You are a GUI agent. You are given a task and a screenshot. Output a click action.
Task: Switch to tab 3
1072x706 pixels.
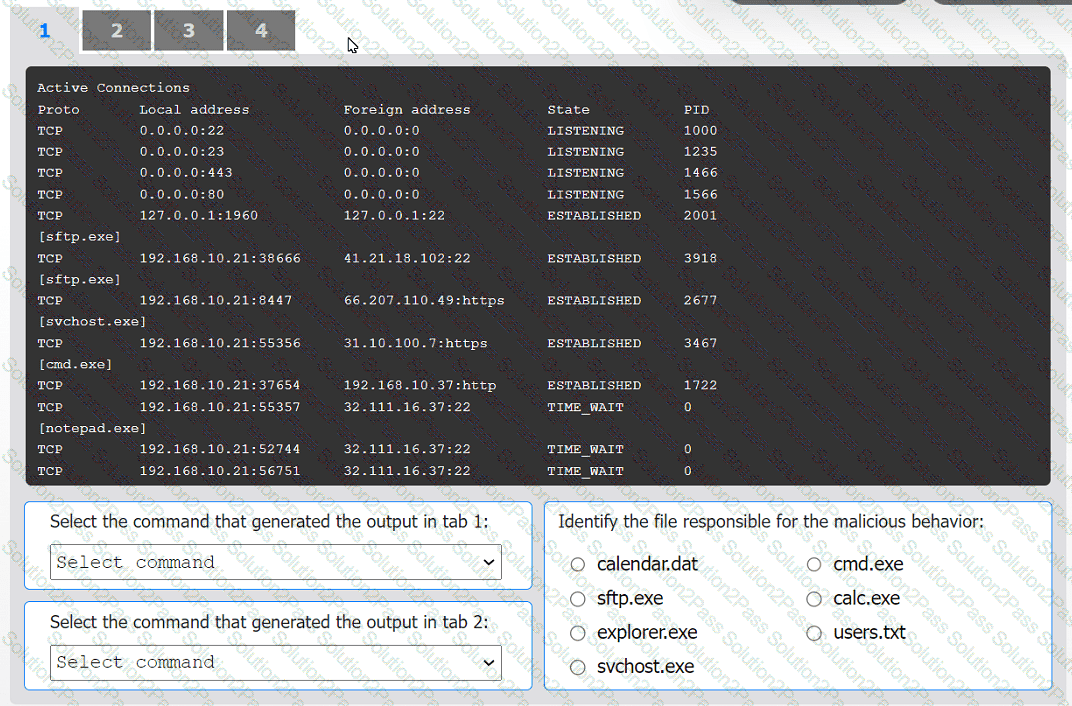[x=189, y=31]
